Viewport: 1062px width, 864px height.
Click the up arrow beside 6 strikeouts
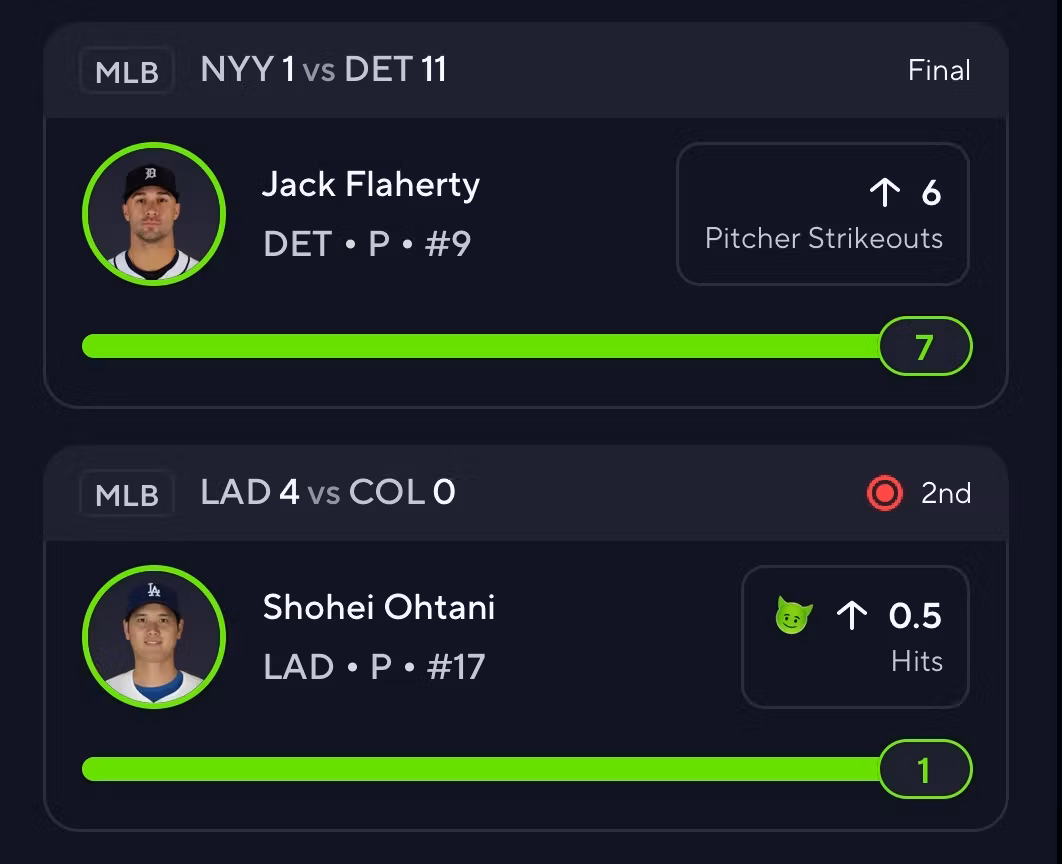point(885,192)
